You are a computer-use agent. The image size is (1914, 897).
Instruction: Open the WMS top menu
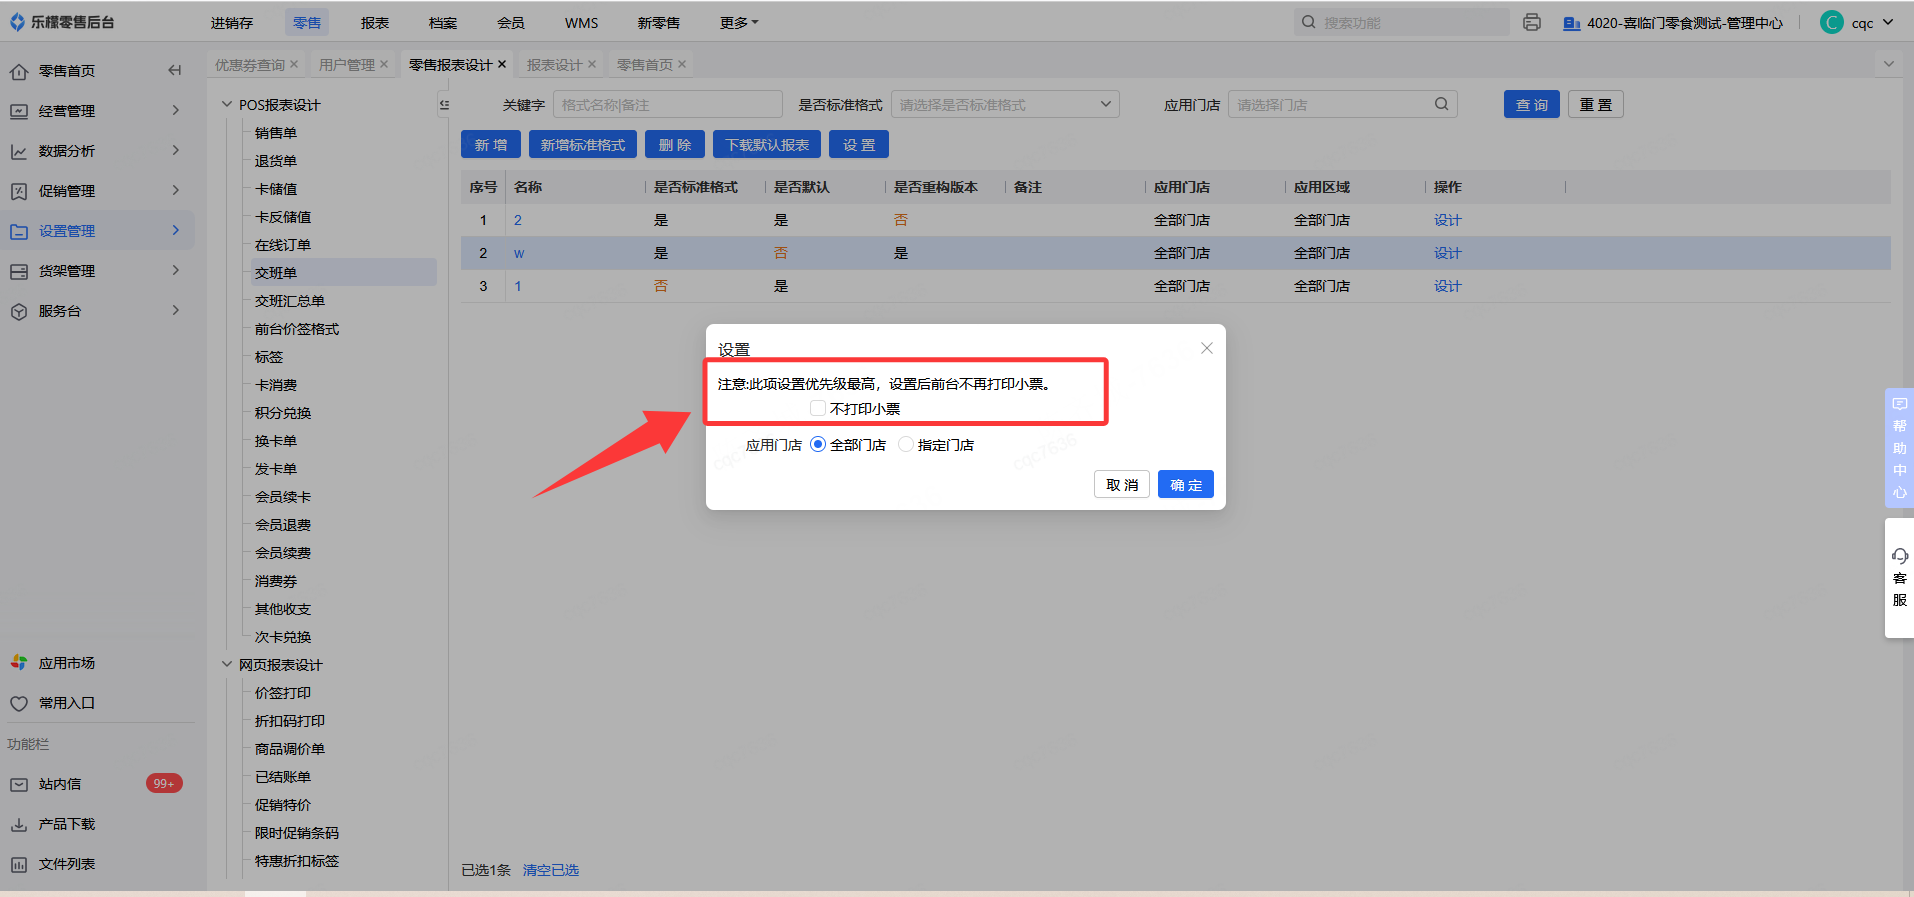coord(582,22)
